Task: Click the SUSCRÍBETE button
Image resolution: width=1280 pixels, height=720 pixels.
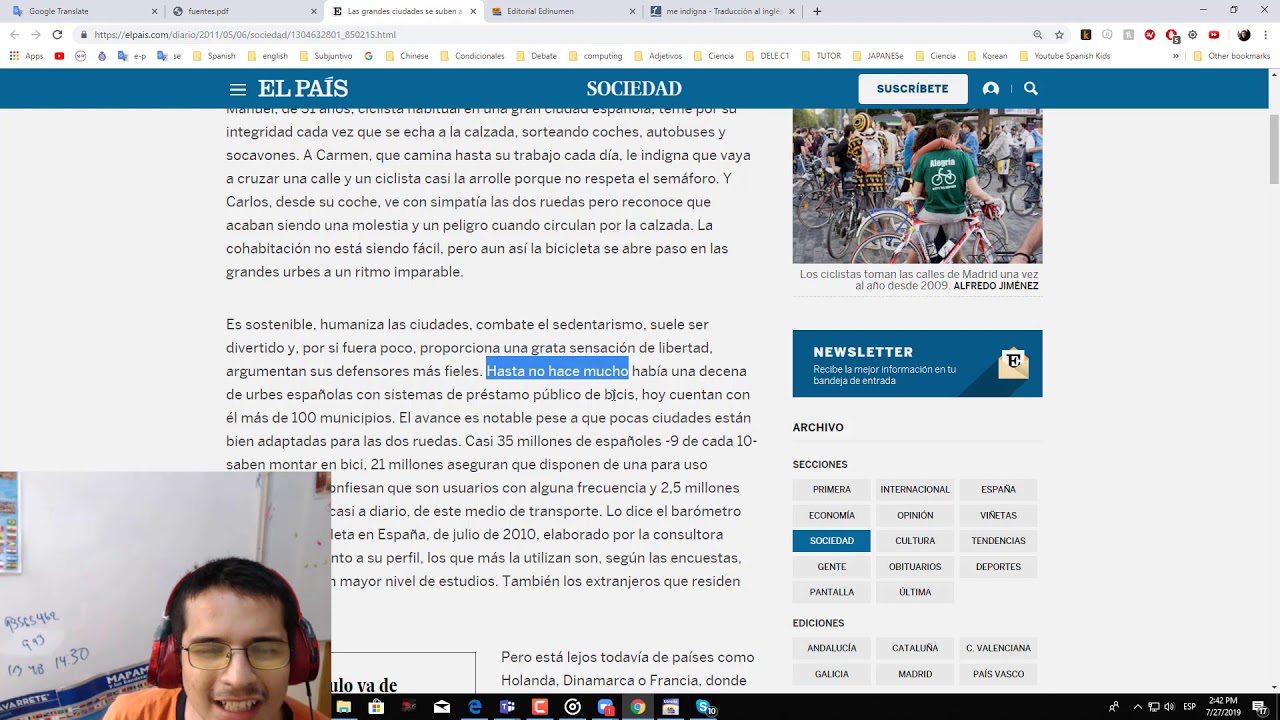Action: 912,89
